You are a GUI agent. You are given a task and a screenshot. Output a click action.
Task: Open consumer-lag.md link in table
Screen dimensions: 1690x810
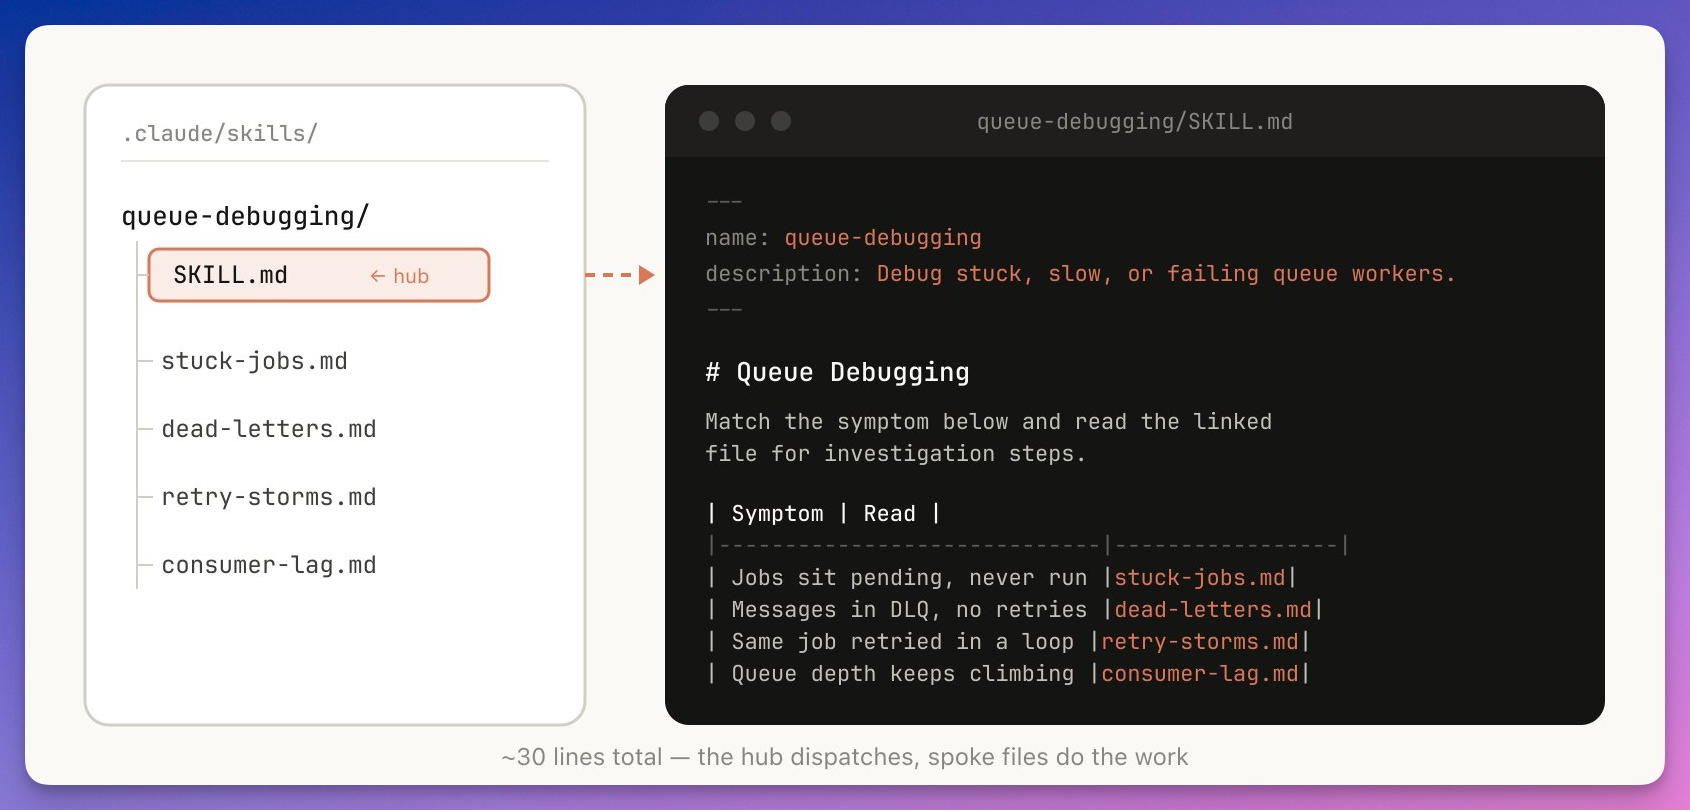tap(1199, 674)
